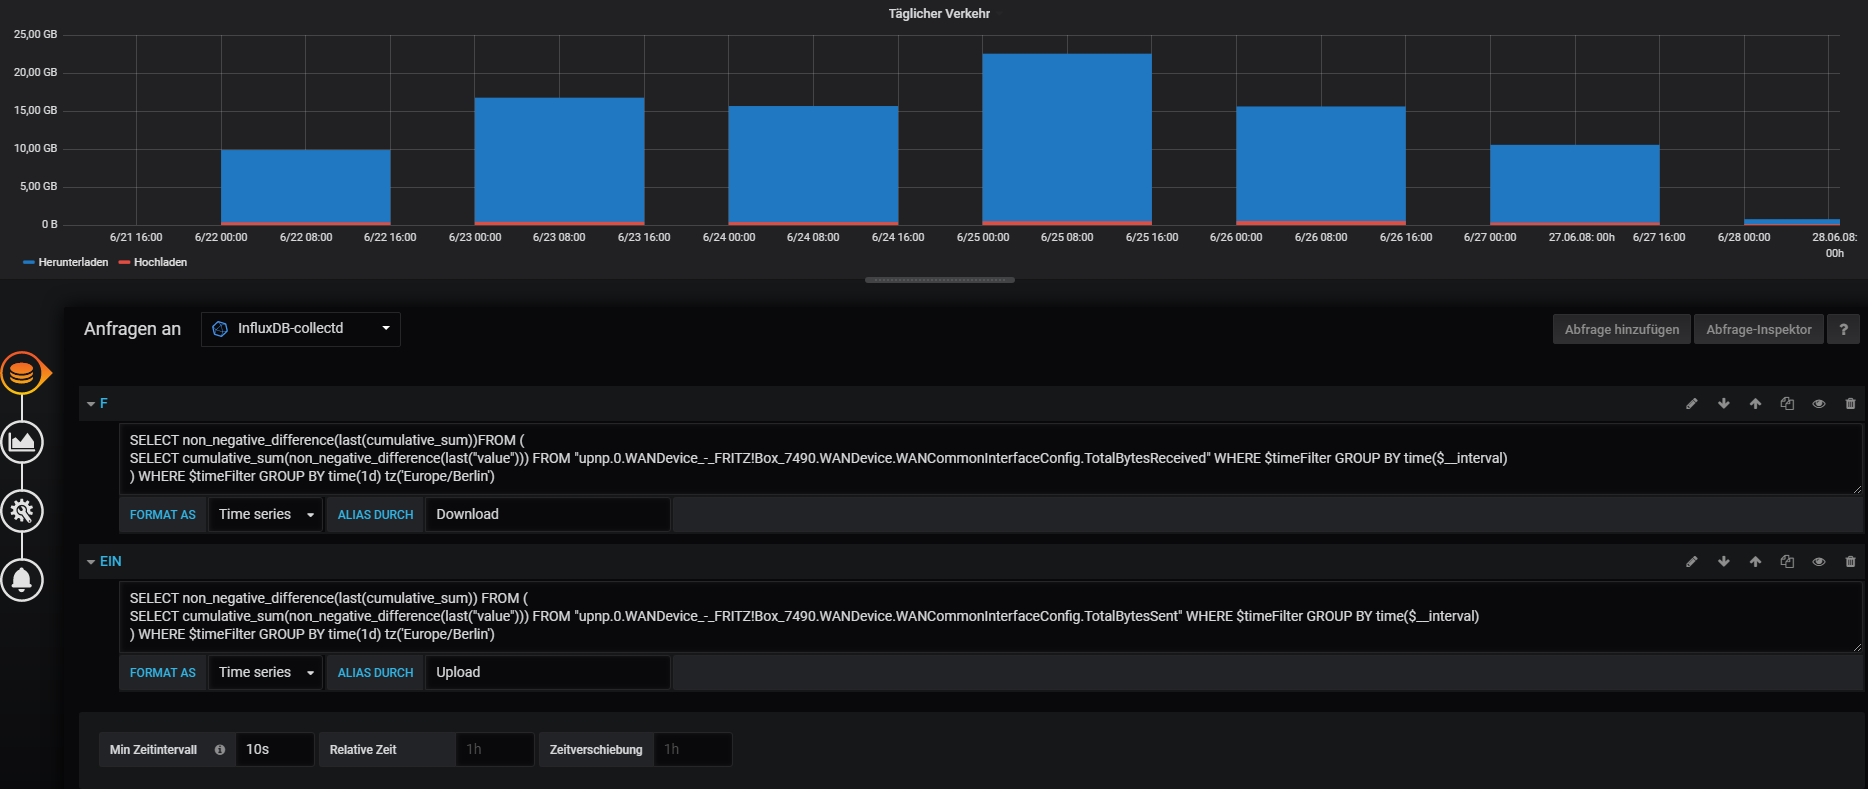This screenshot has width=1868, height=789.
Task: Toggle Herunterladen series in legend
Action: [x=73, y=262]
